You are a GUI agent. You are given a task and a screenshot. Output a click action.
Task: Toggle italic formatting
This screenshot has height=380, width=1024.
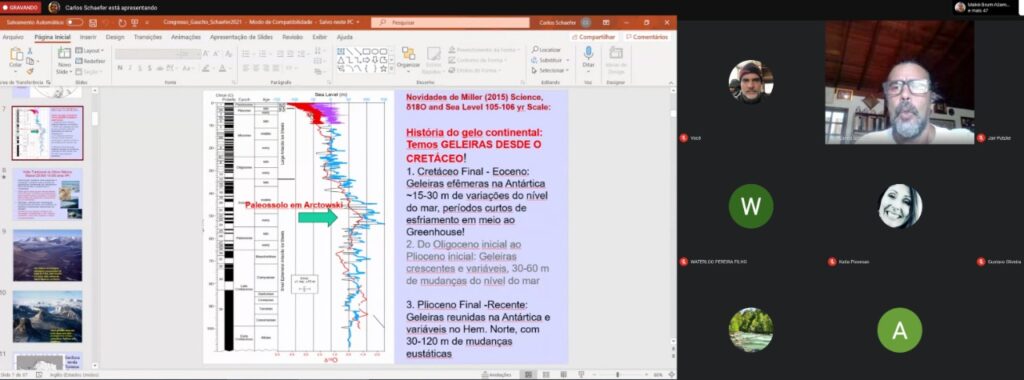[130, 68]
